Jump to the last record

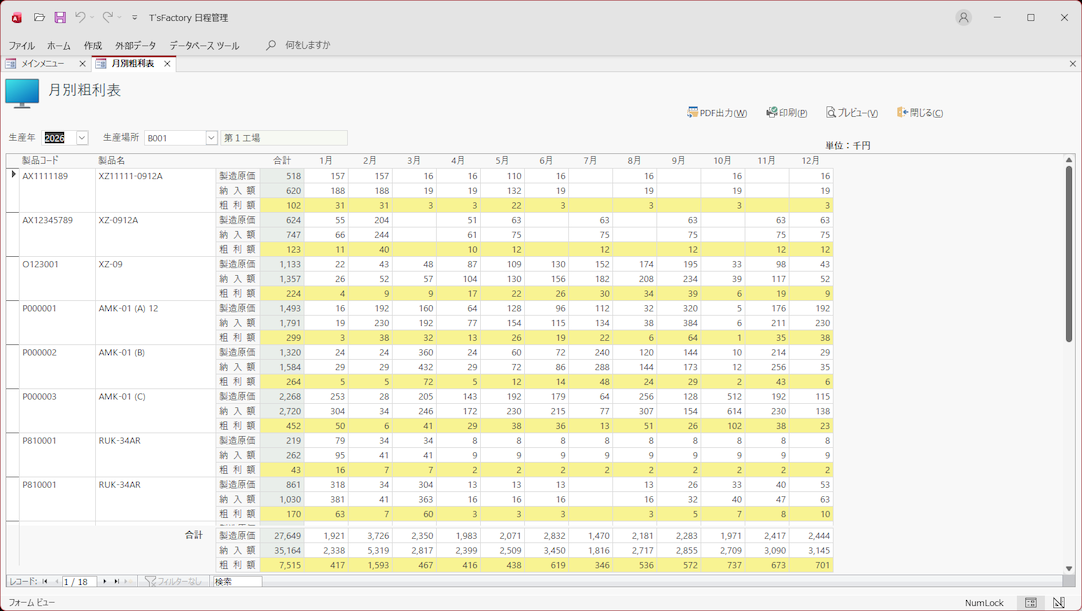tap(117, 581)
